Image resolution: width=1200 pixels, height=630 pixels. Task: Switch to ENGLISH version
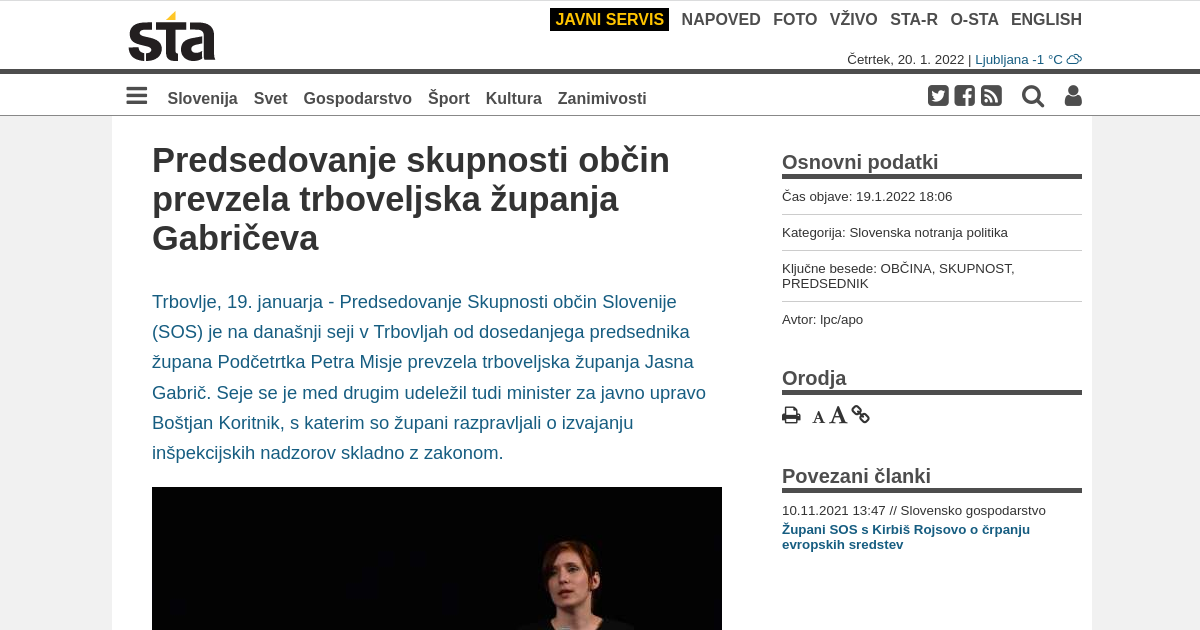click(1046, 19)
